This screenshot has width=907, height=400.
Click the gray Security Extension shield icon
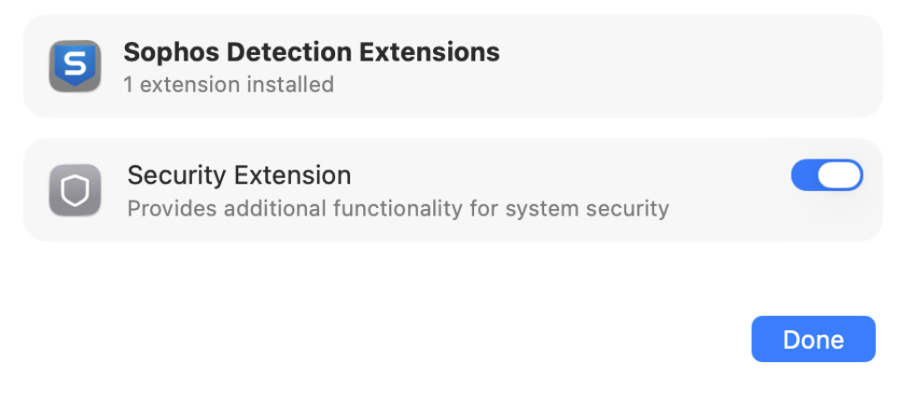[75, 190]
